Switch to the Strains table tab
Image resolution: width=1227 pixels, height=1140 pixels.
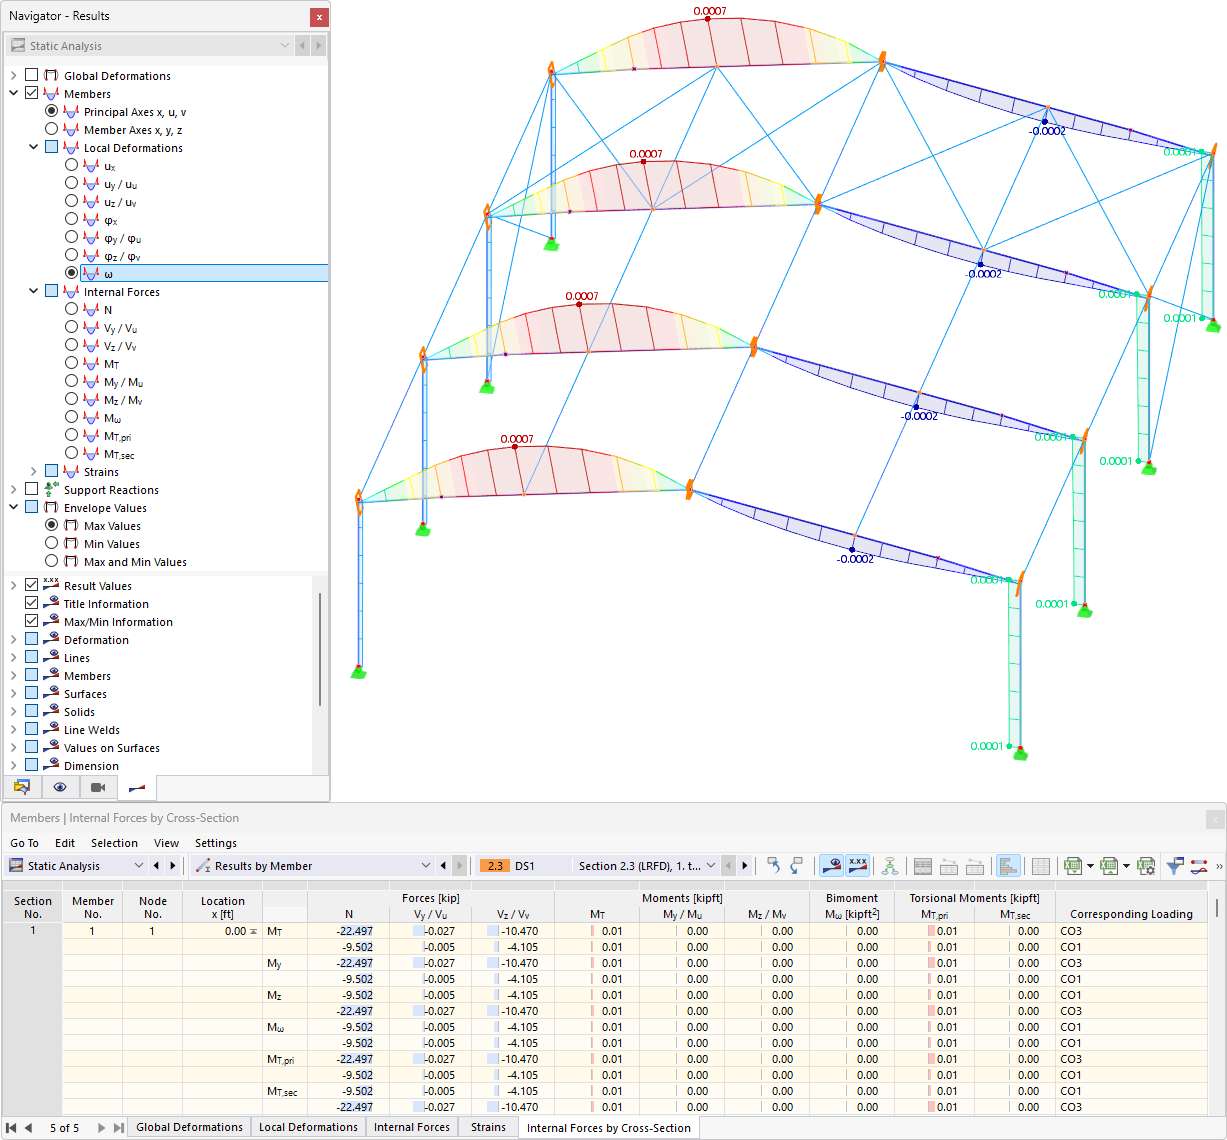point(489,1128)
